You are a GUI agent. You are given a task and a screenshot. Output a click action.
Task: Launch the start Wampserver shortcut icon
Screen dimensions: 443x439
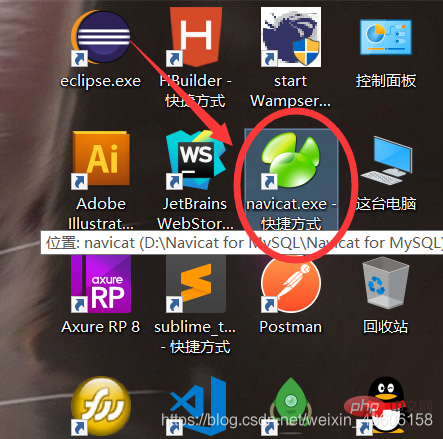(291, 37)
